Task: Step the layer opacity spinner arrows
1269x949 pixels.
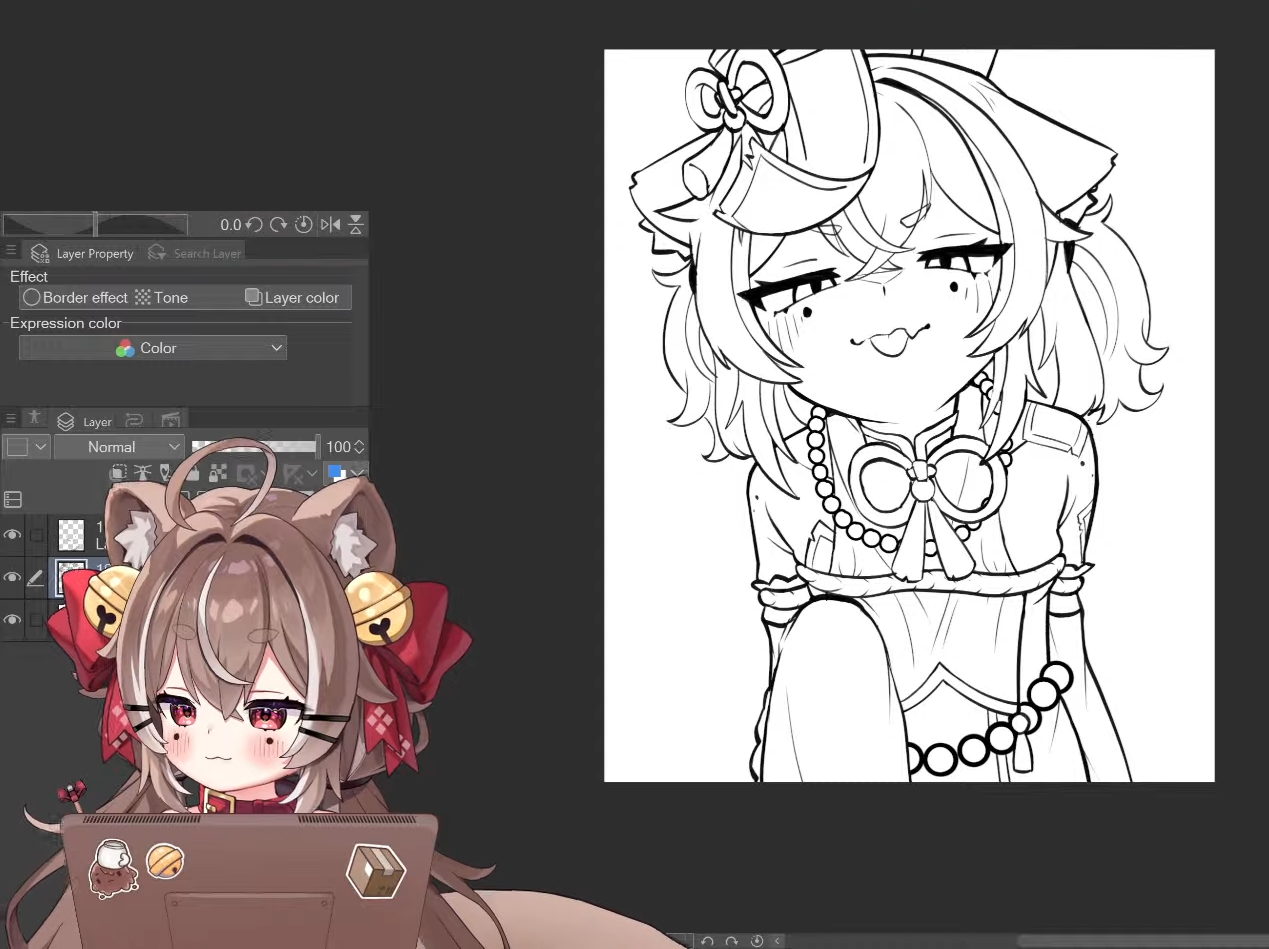Action: point(360,447)
